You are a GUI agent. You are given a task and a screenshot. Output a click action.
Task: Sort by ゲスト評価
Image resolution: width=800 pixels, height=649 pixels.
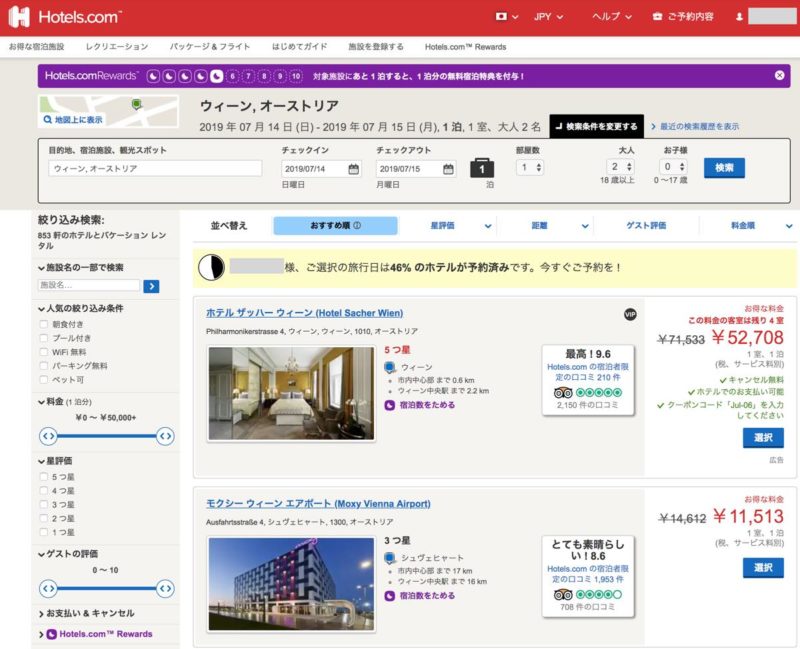click(x=646, y=226)
